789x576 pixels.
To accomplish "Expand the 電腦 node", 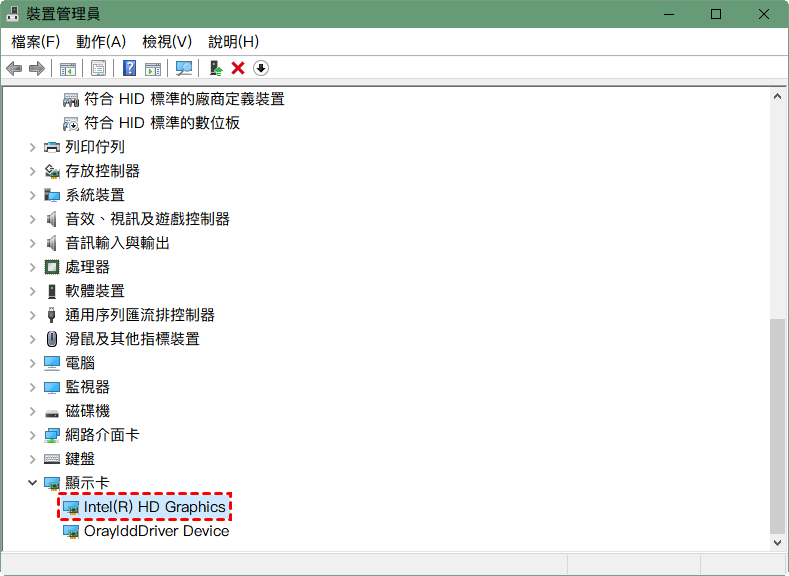I will [x=33, y=363].
